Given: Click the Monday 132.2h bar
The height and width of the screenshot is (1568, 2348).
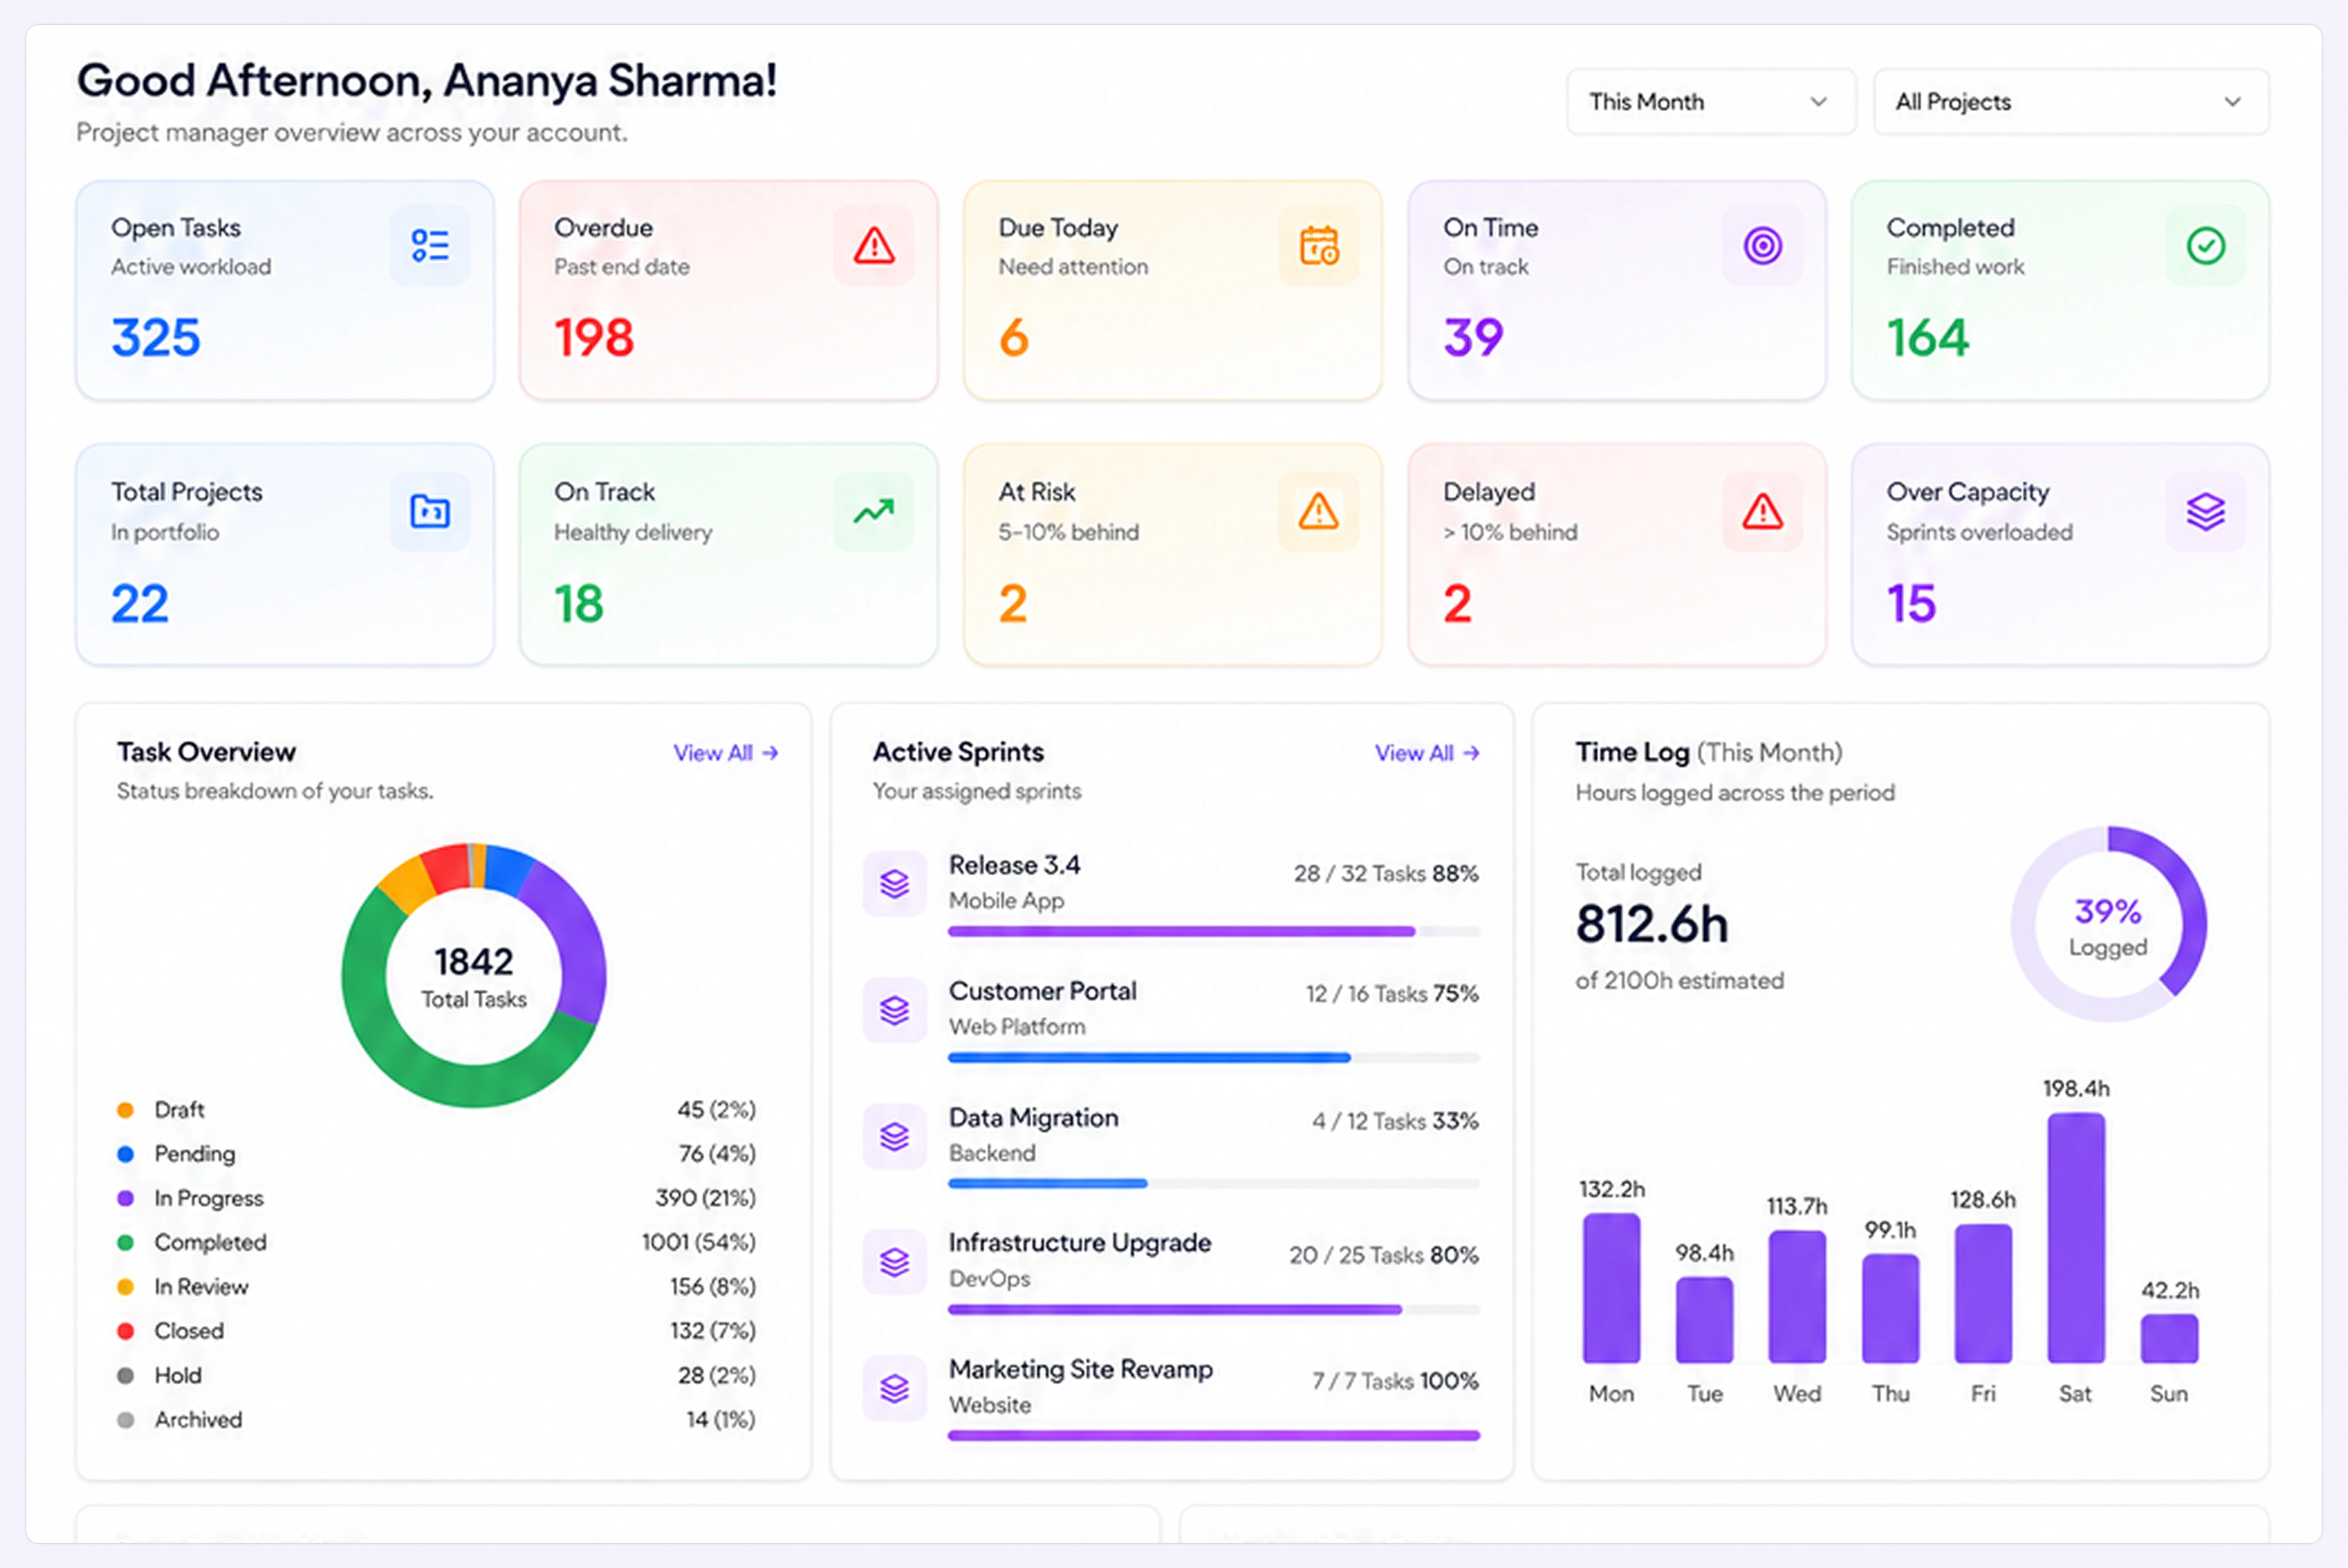Looking at the screenshot, I should 1611,1288.
